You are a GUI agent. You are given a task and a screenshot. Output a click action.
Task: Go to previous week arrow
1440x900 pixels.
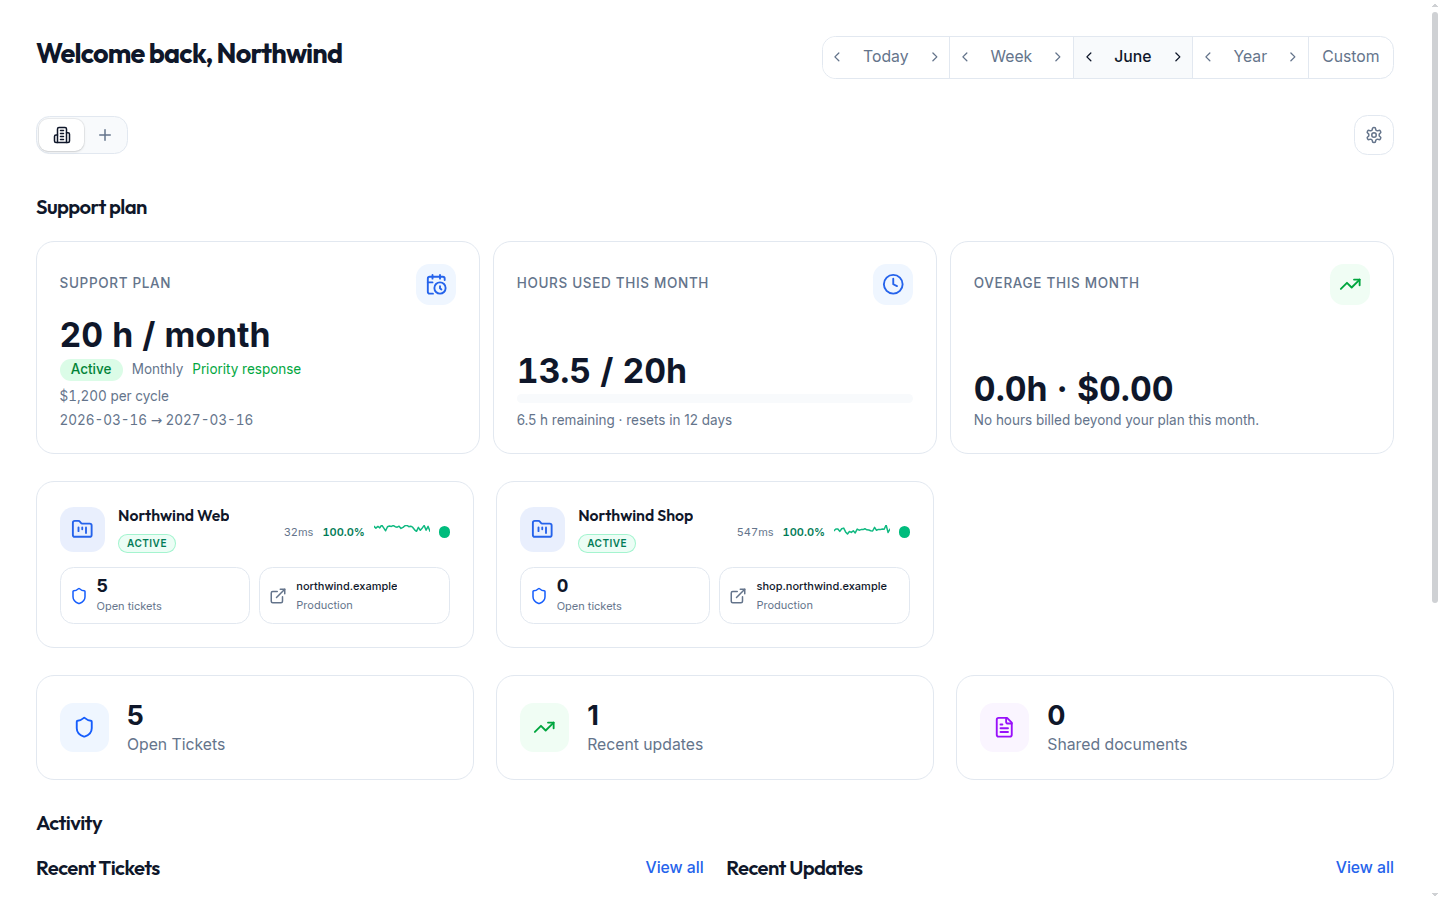[x=965, y=57]
